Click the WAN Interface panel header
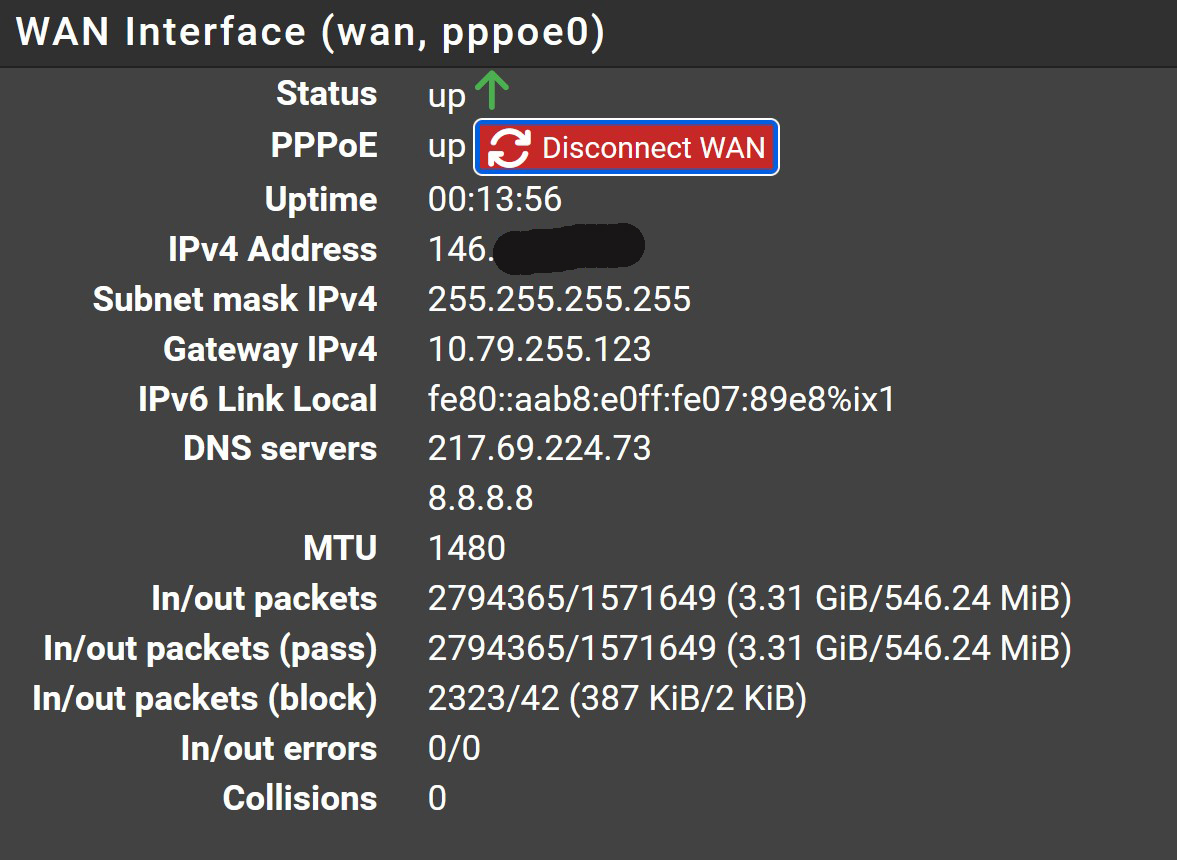The image size is (1177, 860). pyautogui.click(x=588, y=33)
